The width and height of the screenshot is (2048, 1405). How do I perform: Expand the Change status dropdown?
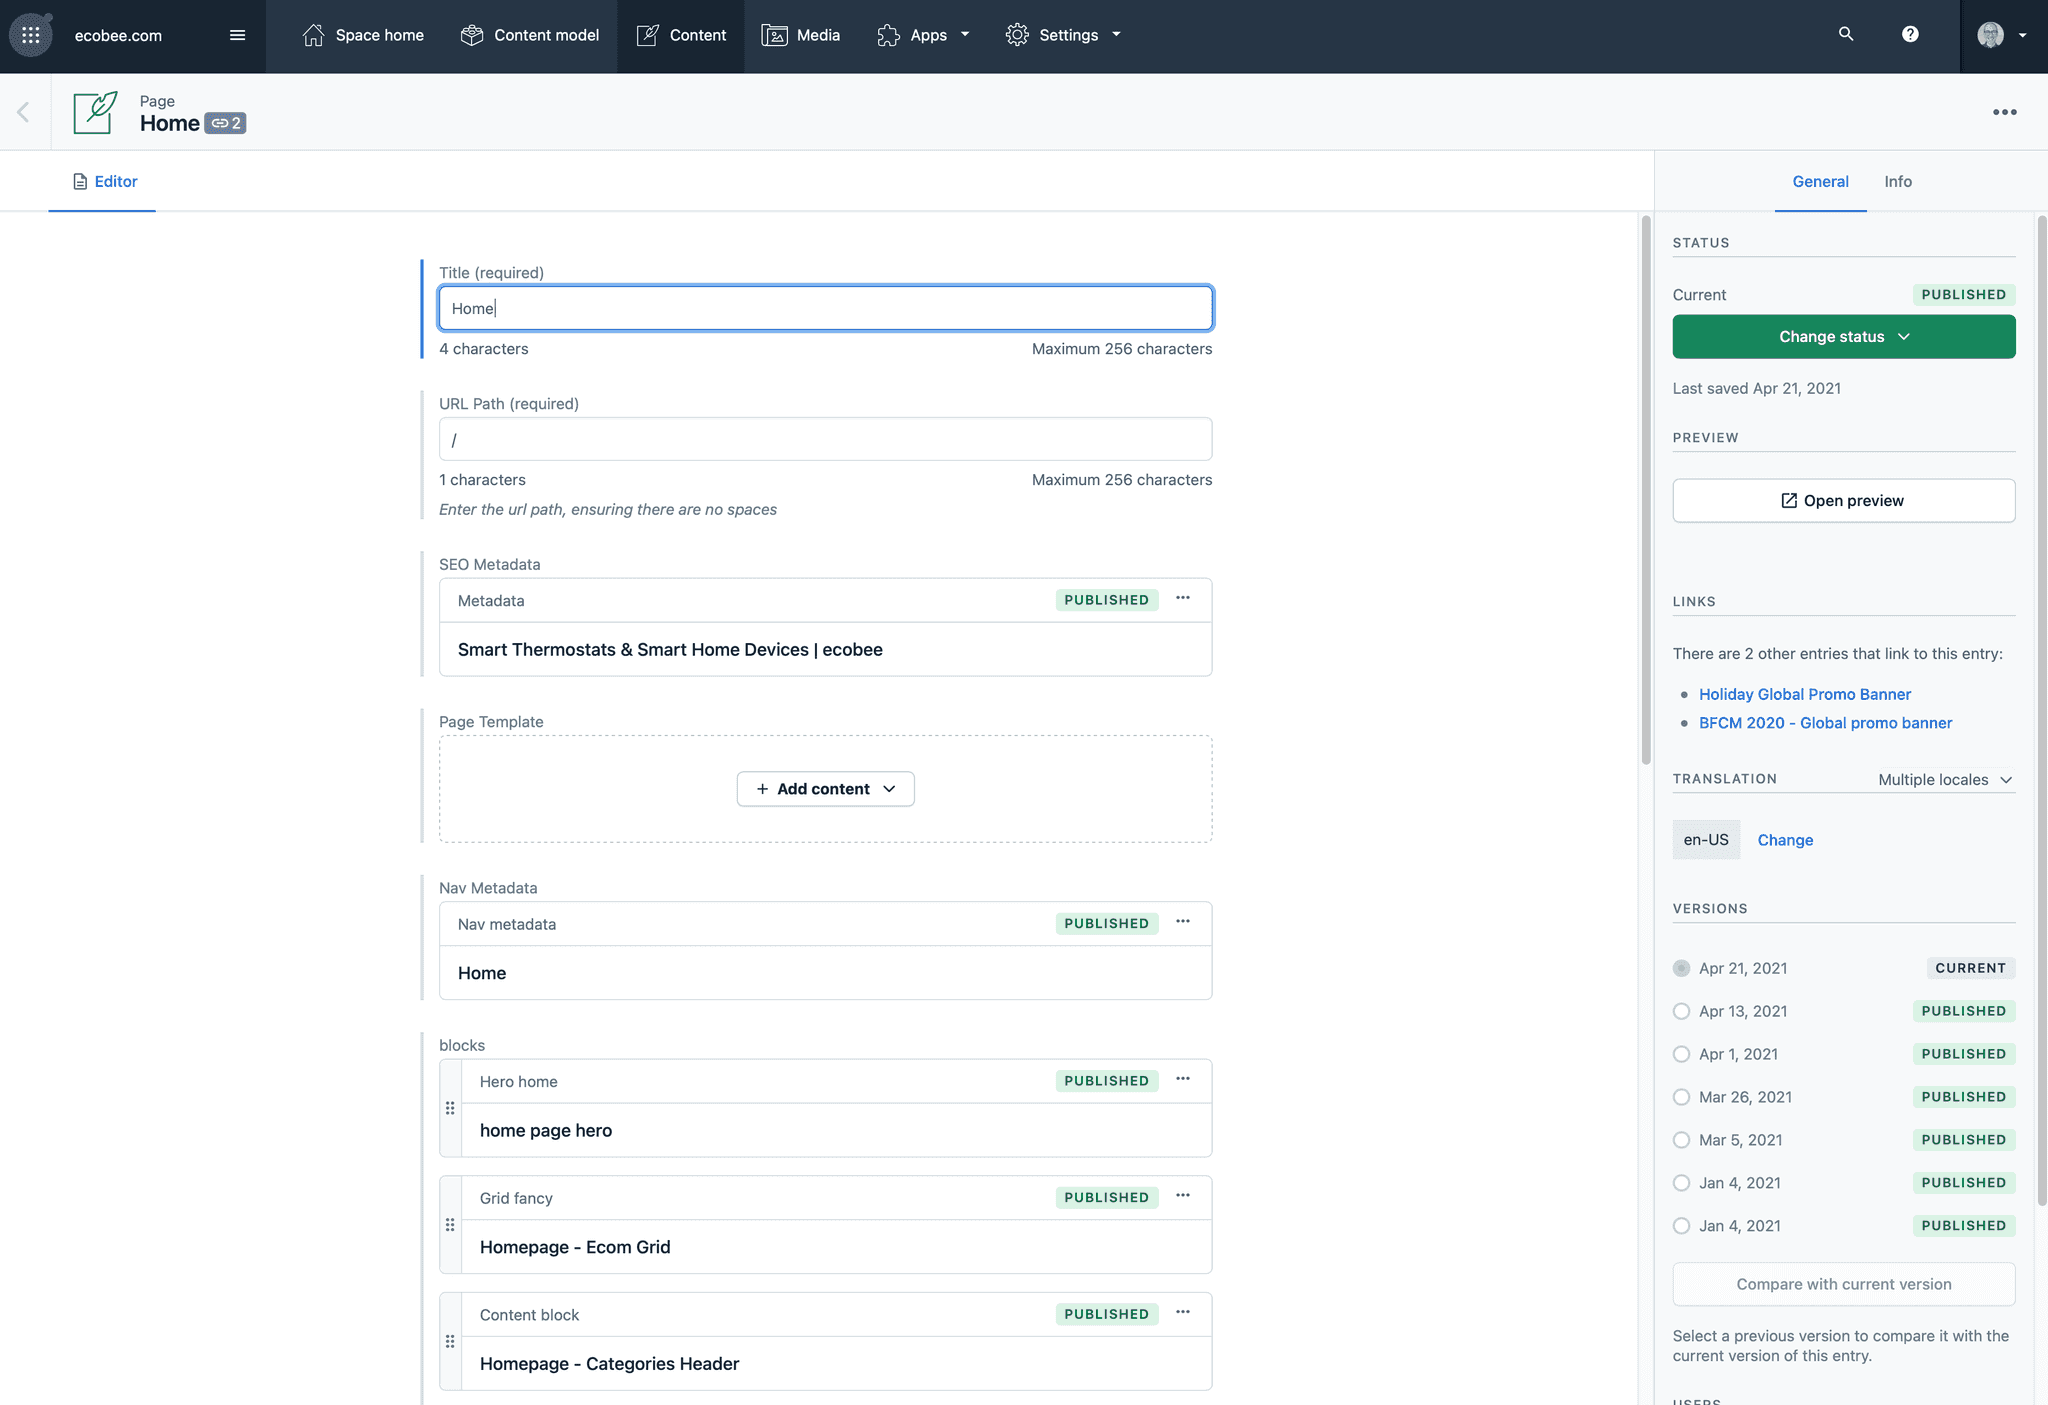point(1844,336)
